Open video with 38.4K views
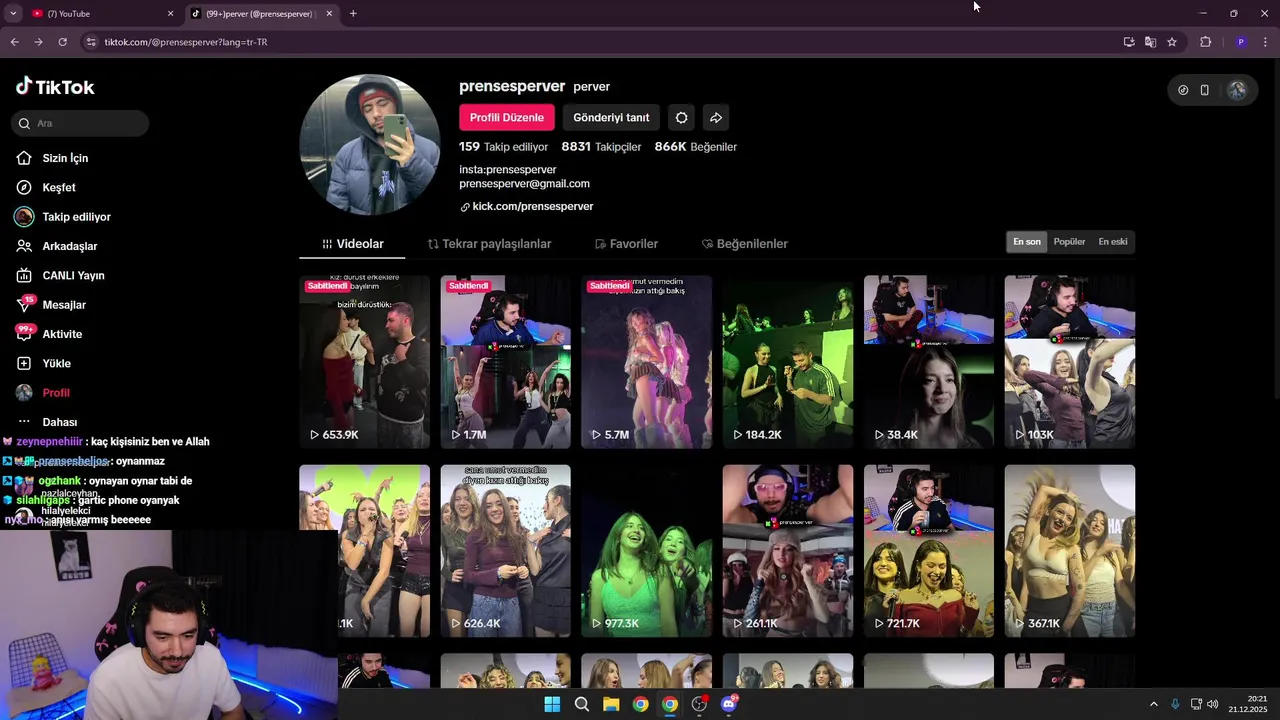 929,362
